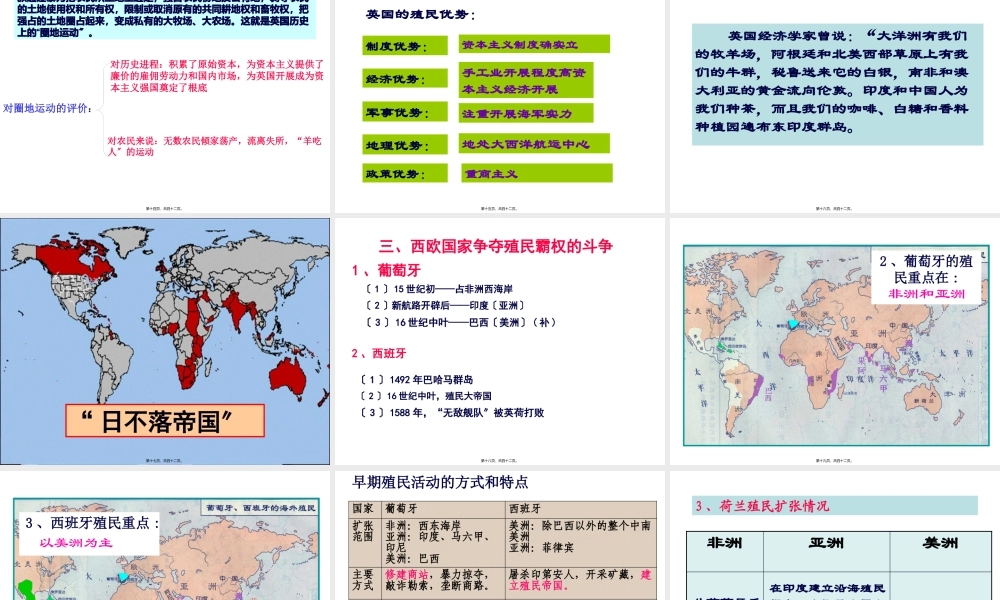Click the 地理优势 green label

point(405,145)
